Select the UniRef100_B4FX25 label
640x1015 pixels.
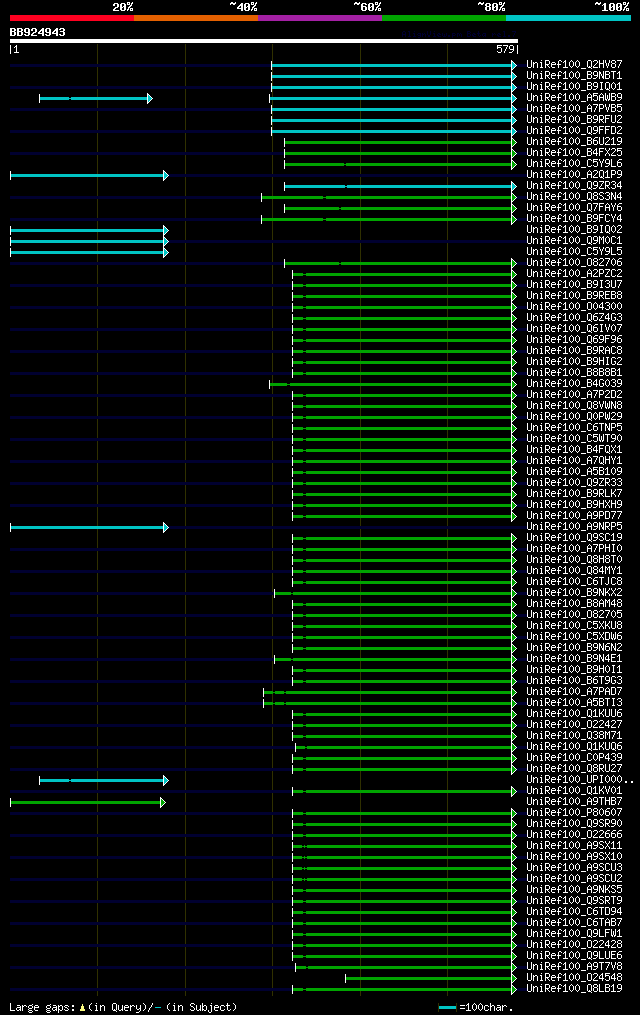(x=574, y=153)
